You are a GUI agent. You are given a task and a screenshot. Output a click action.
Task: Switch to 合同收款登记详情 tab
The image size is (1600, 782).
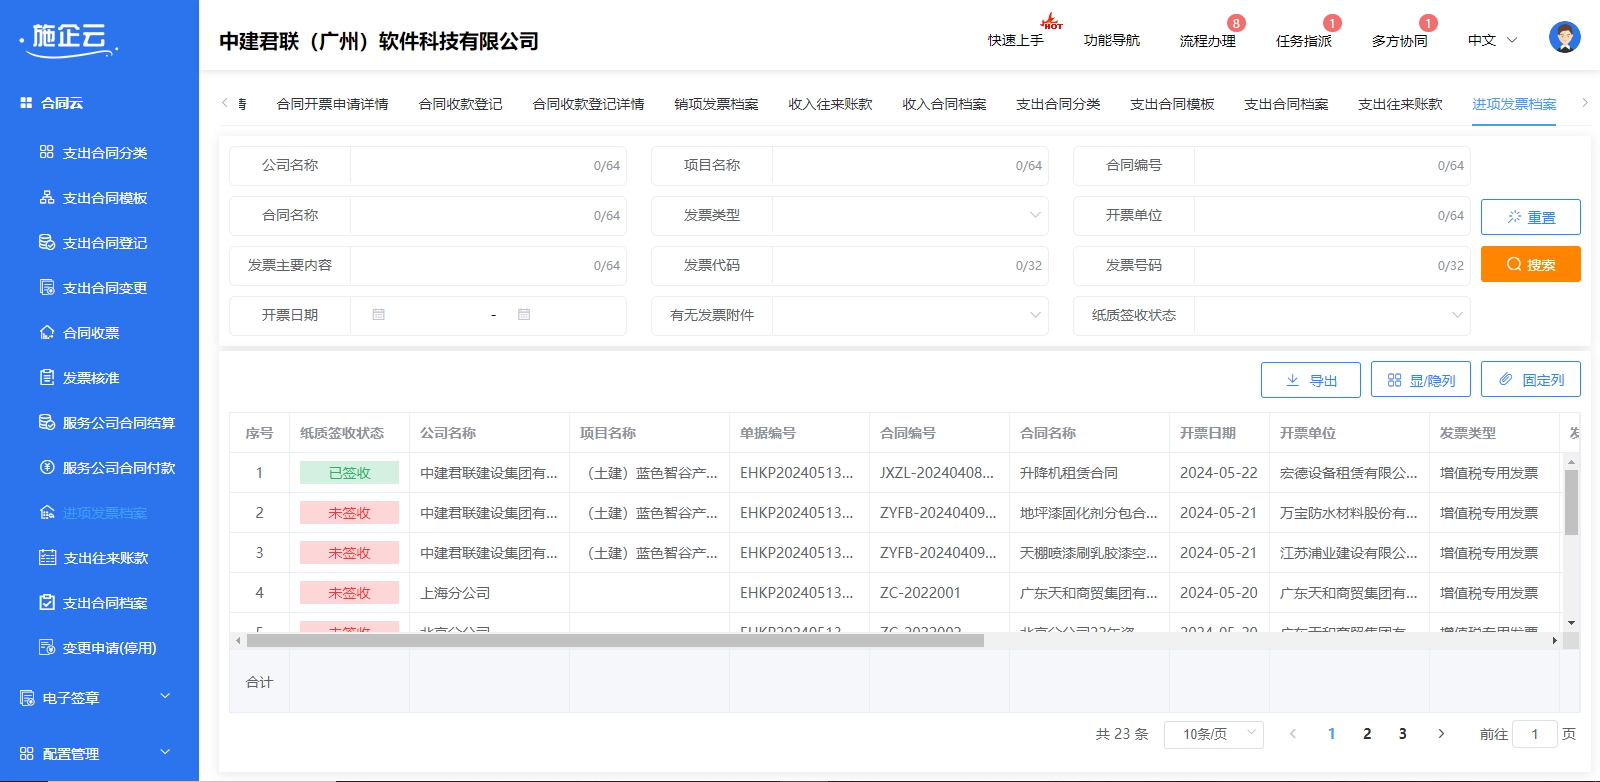click(589, 104)
